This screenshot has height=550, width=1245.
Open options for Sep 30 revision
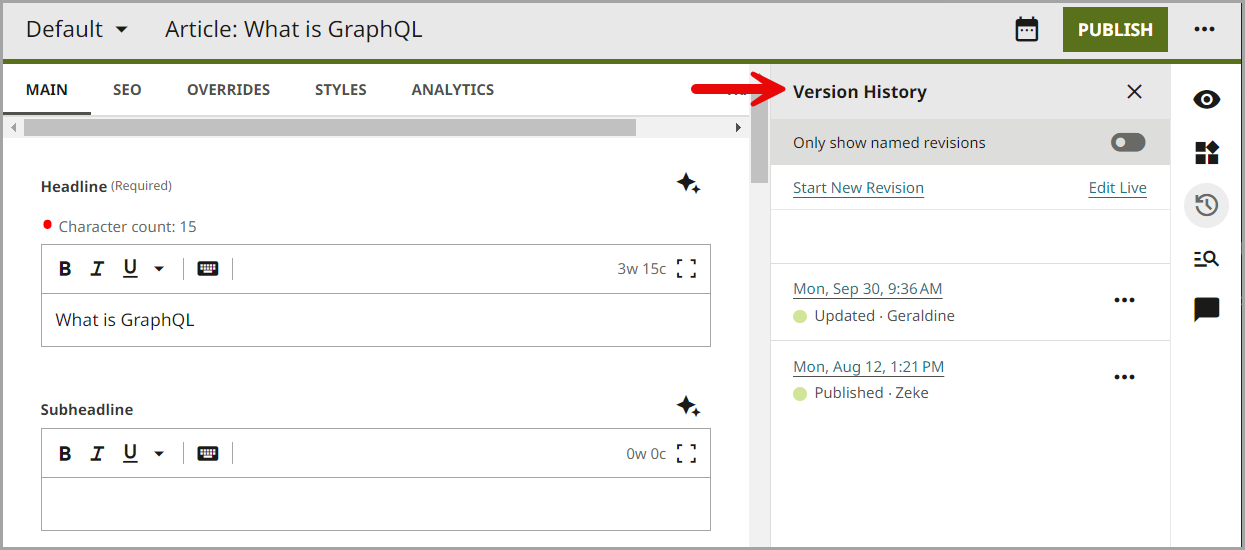(1124, 300)
